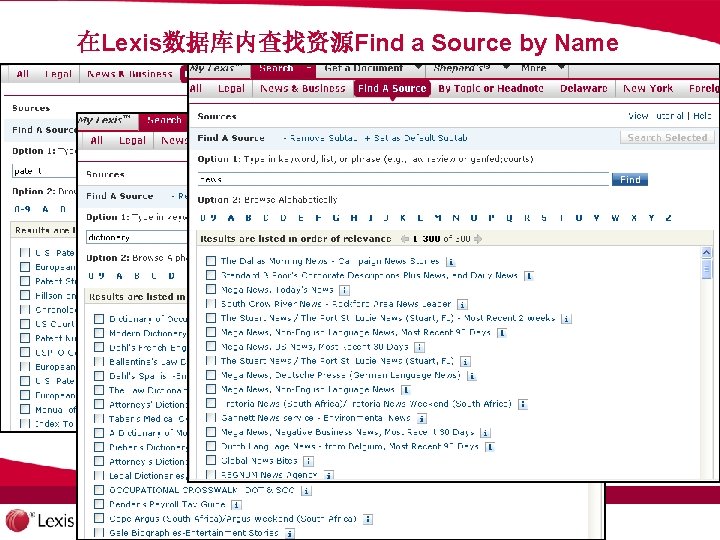Viewport: 720px width, 540px height.
Task: Open All tab in back left window
Action: coord(22,74)
